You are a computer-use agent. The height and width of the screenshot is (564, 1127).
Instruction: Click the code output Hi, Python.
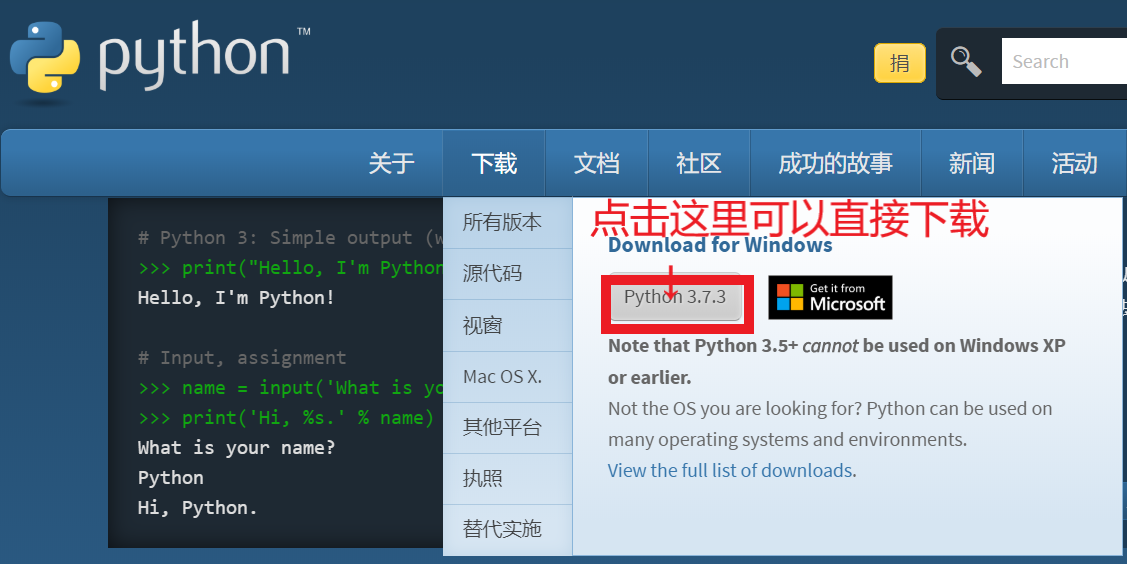point(197,508)
